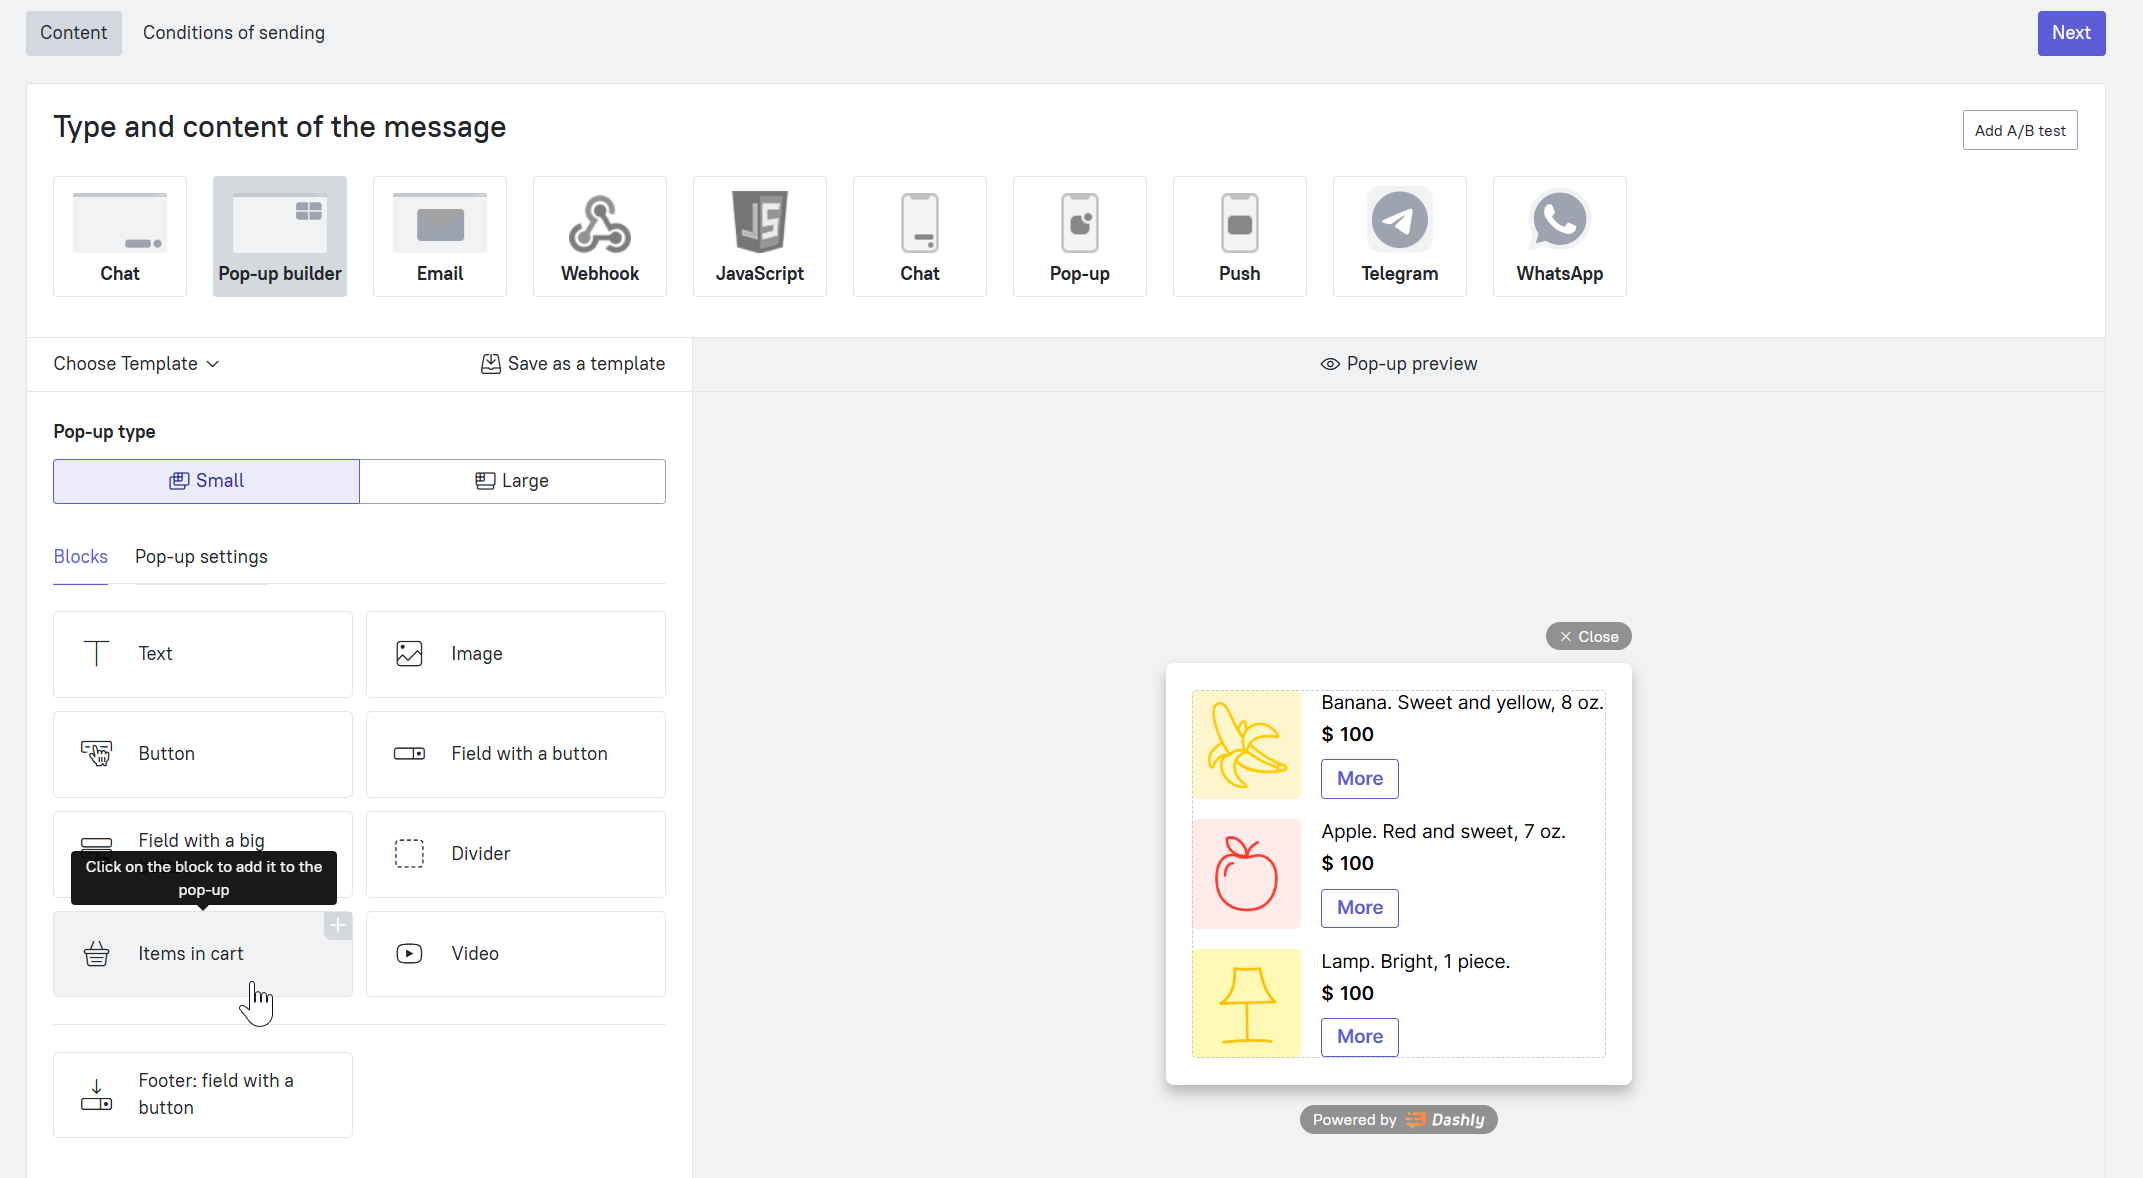Click the banana product thumbnail

[1246, 745]
